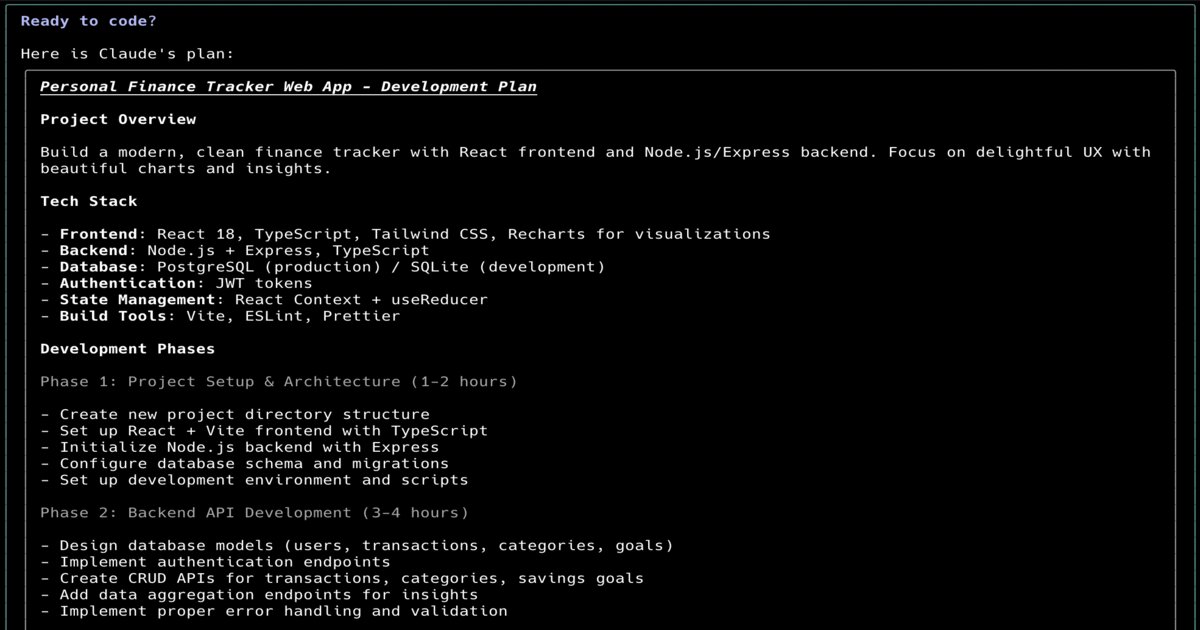
Task: Click the "beautiful charts and insights." line
Action: pyautogui.click(x=186, y=168)
